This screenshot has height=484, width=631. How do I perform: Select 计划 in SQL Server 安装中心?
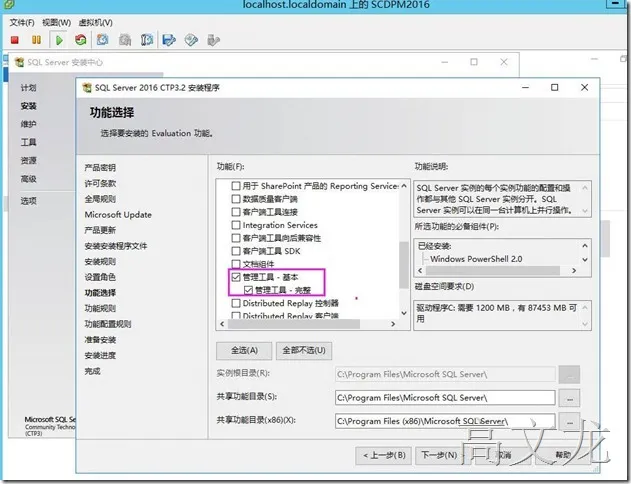(x=29, y=88)
